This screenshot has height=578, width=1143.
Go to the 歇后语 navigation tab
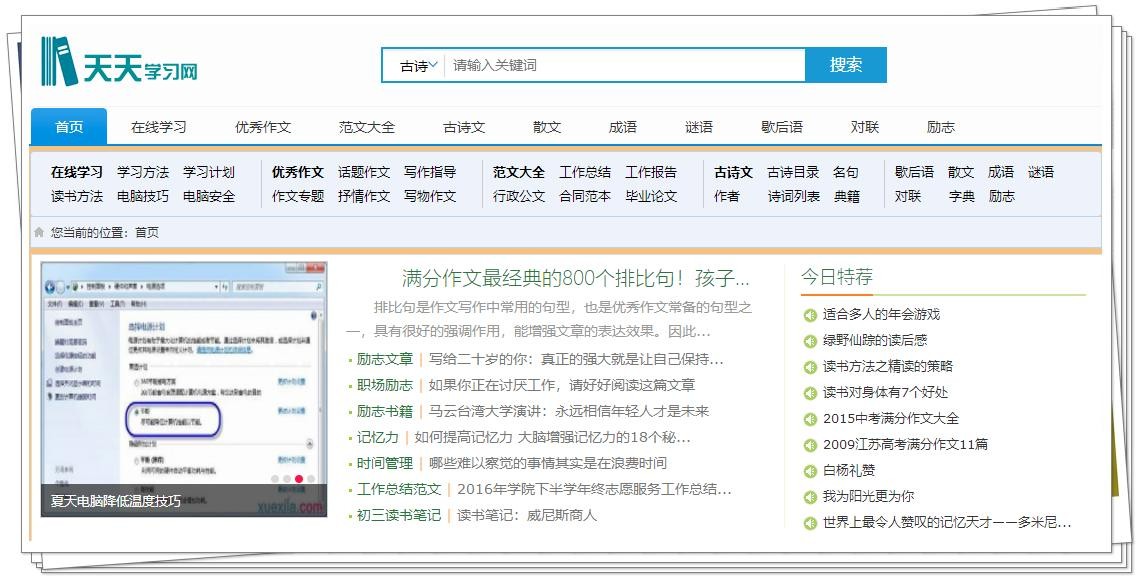click(782, 127)
